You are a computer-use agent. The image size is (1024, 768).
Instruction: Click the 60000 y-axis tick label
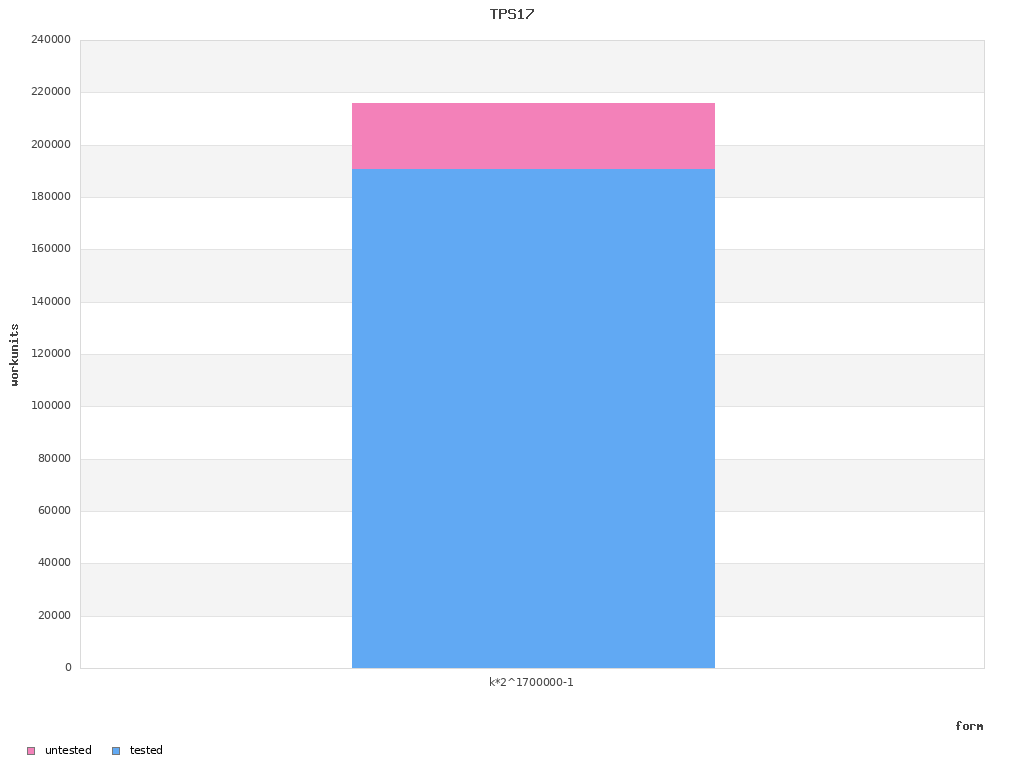pyautogui.click(x=54, y=511)
